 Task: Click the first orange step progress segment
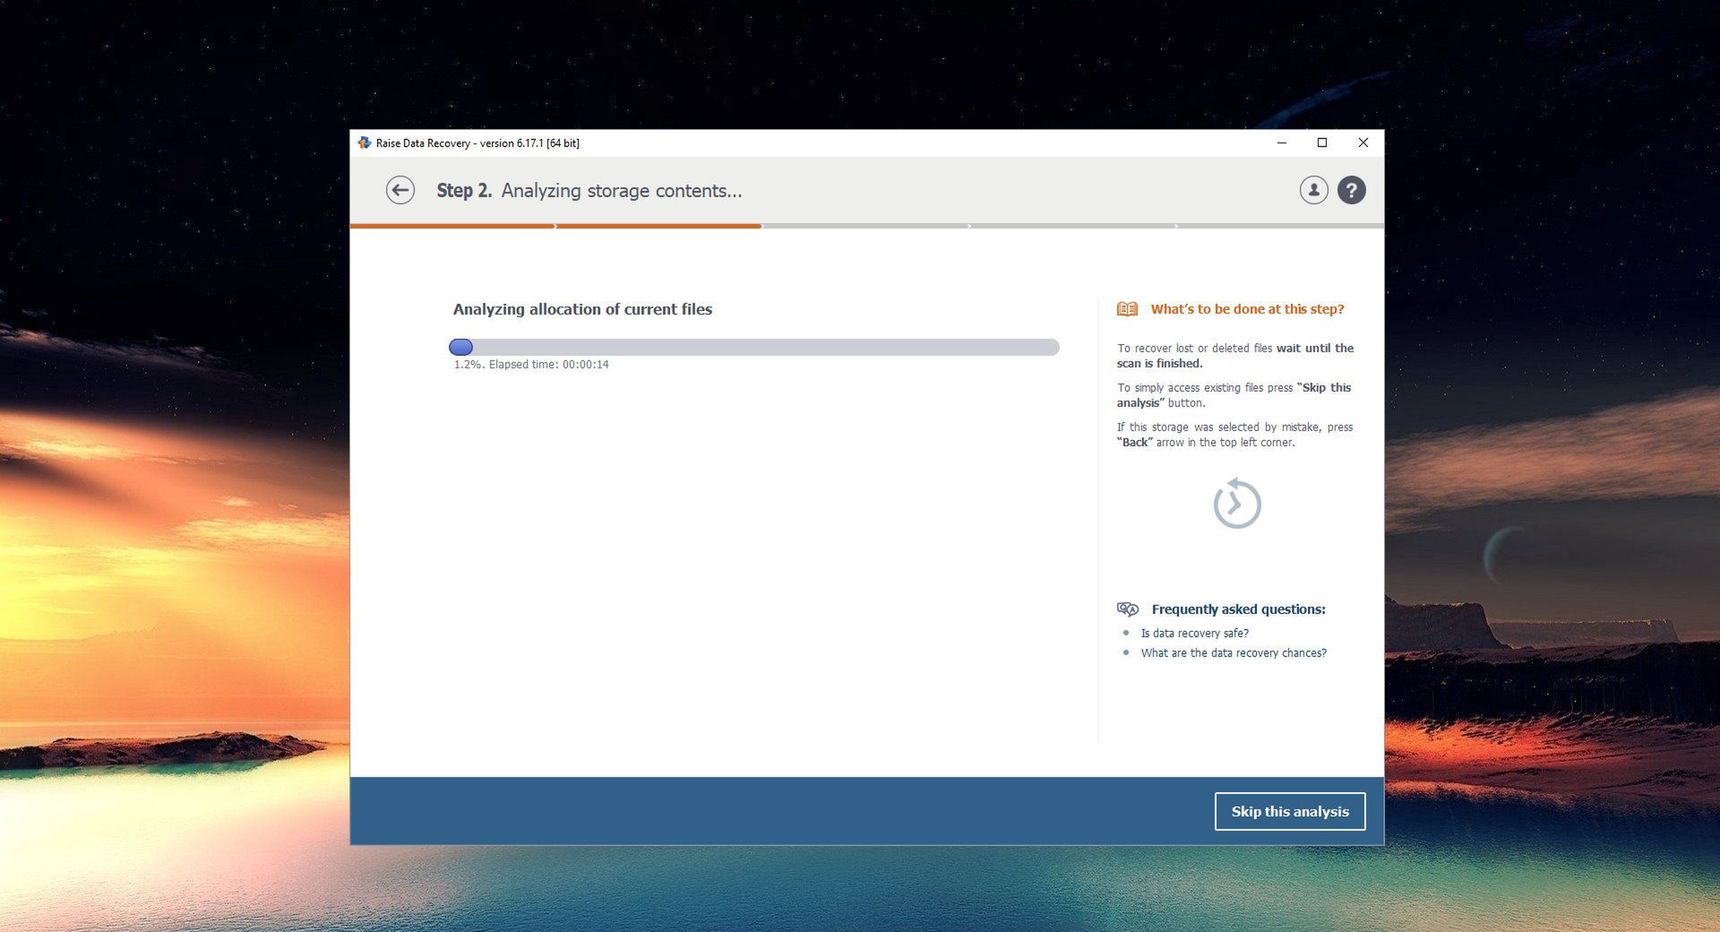453,226
